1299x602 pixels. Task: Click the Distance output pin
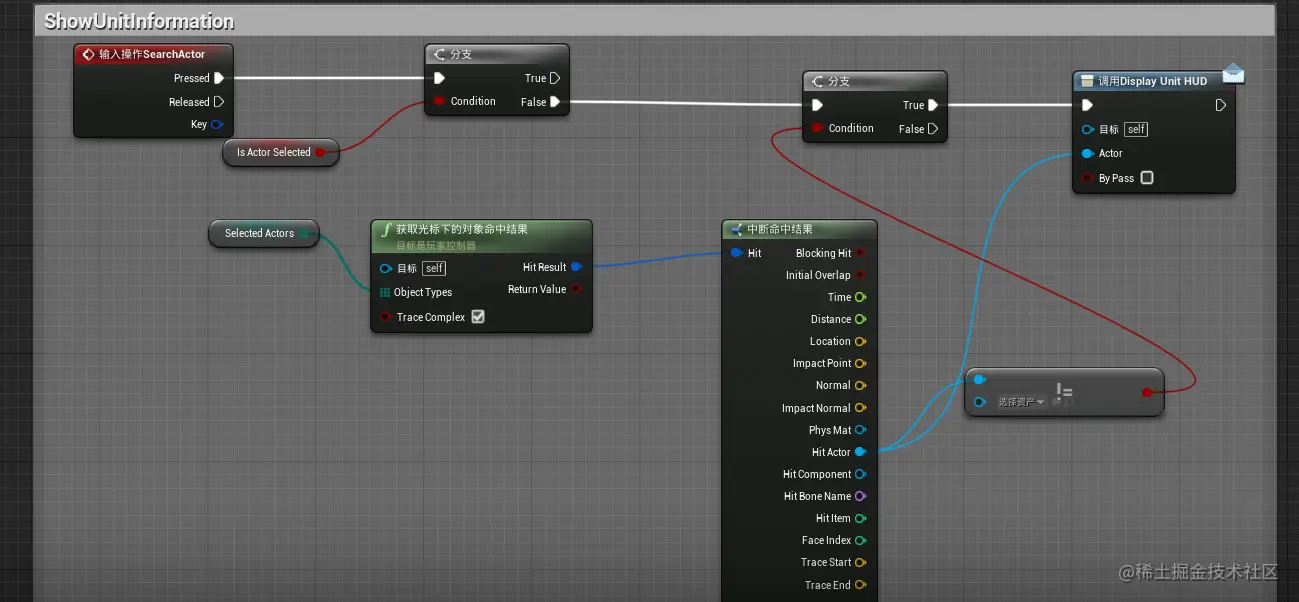coord(861,319)
